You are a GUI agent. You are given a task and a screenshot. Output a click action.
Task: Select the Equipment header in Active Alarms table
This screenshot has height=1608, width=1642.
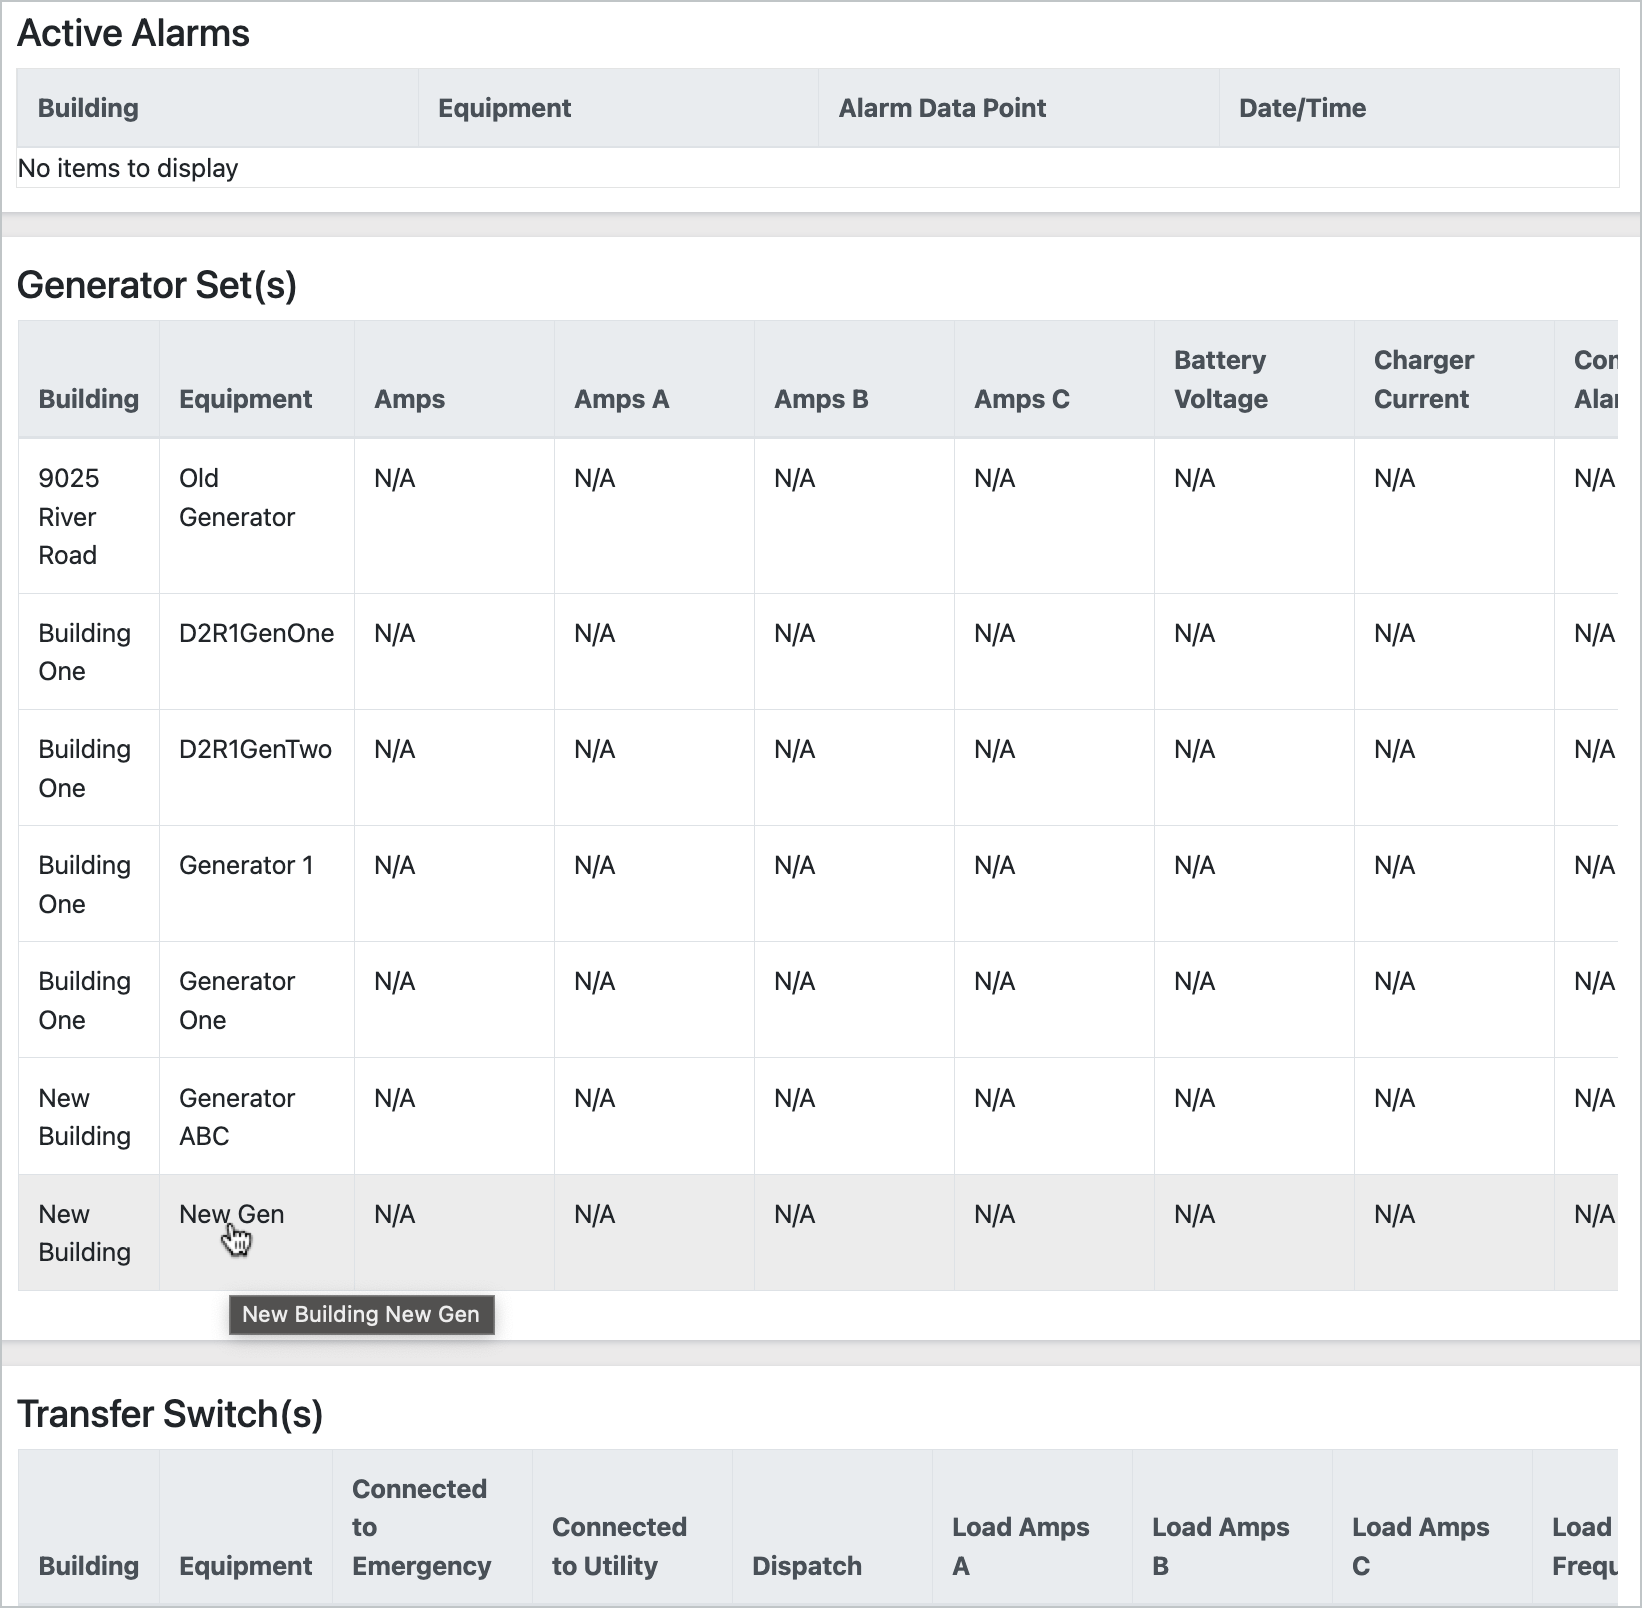[504, 108]
